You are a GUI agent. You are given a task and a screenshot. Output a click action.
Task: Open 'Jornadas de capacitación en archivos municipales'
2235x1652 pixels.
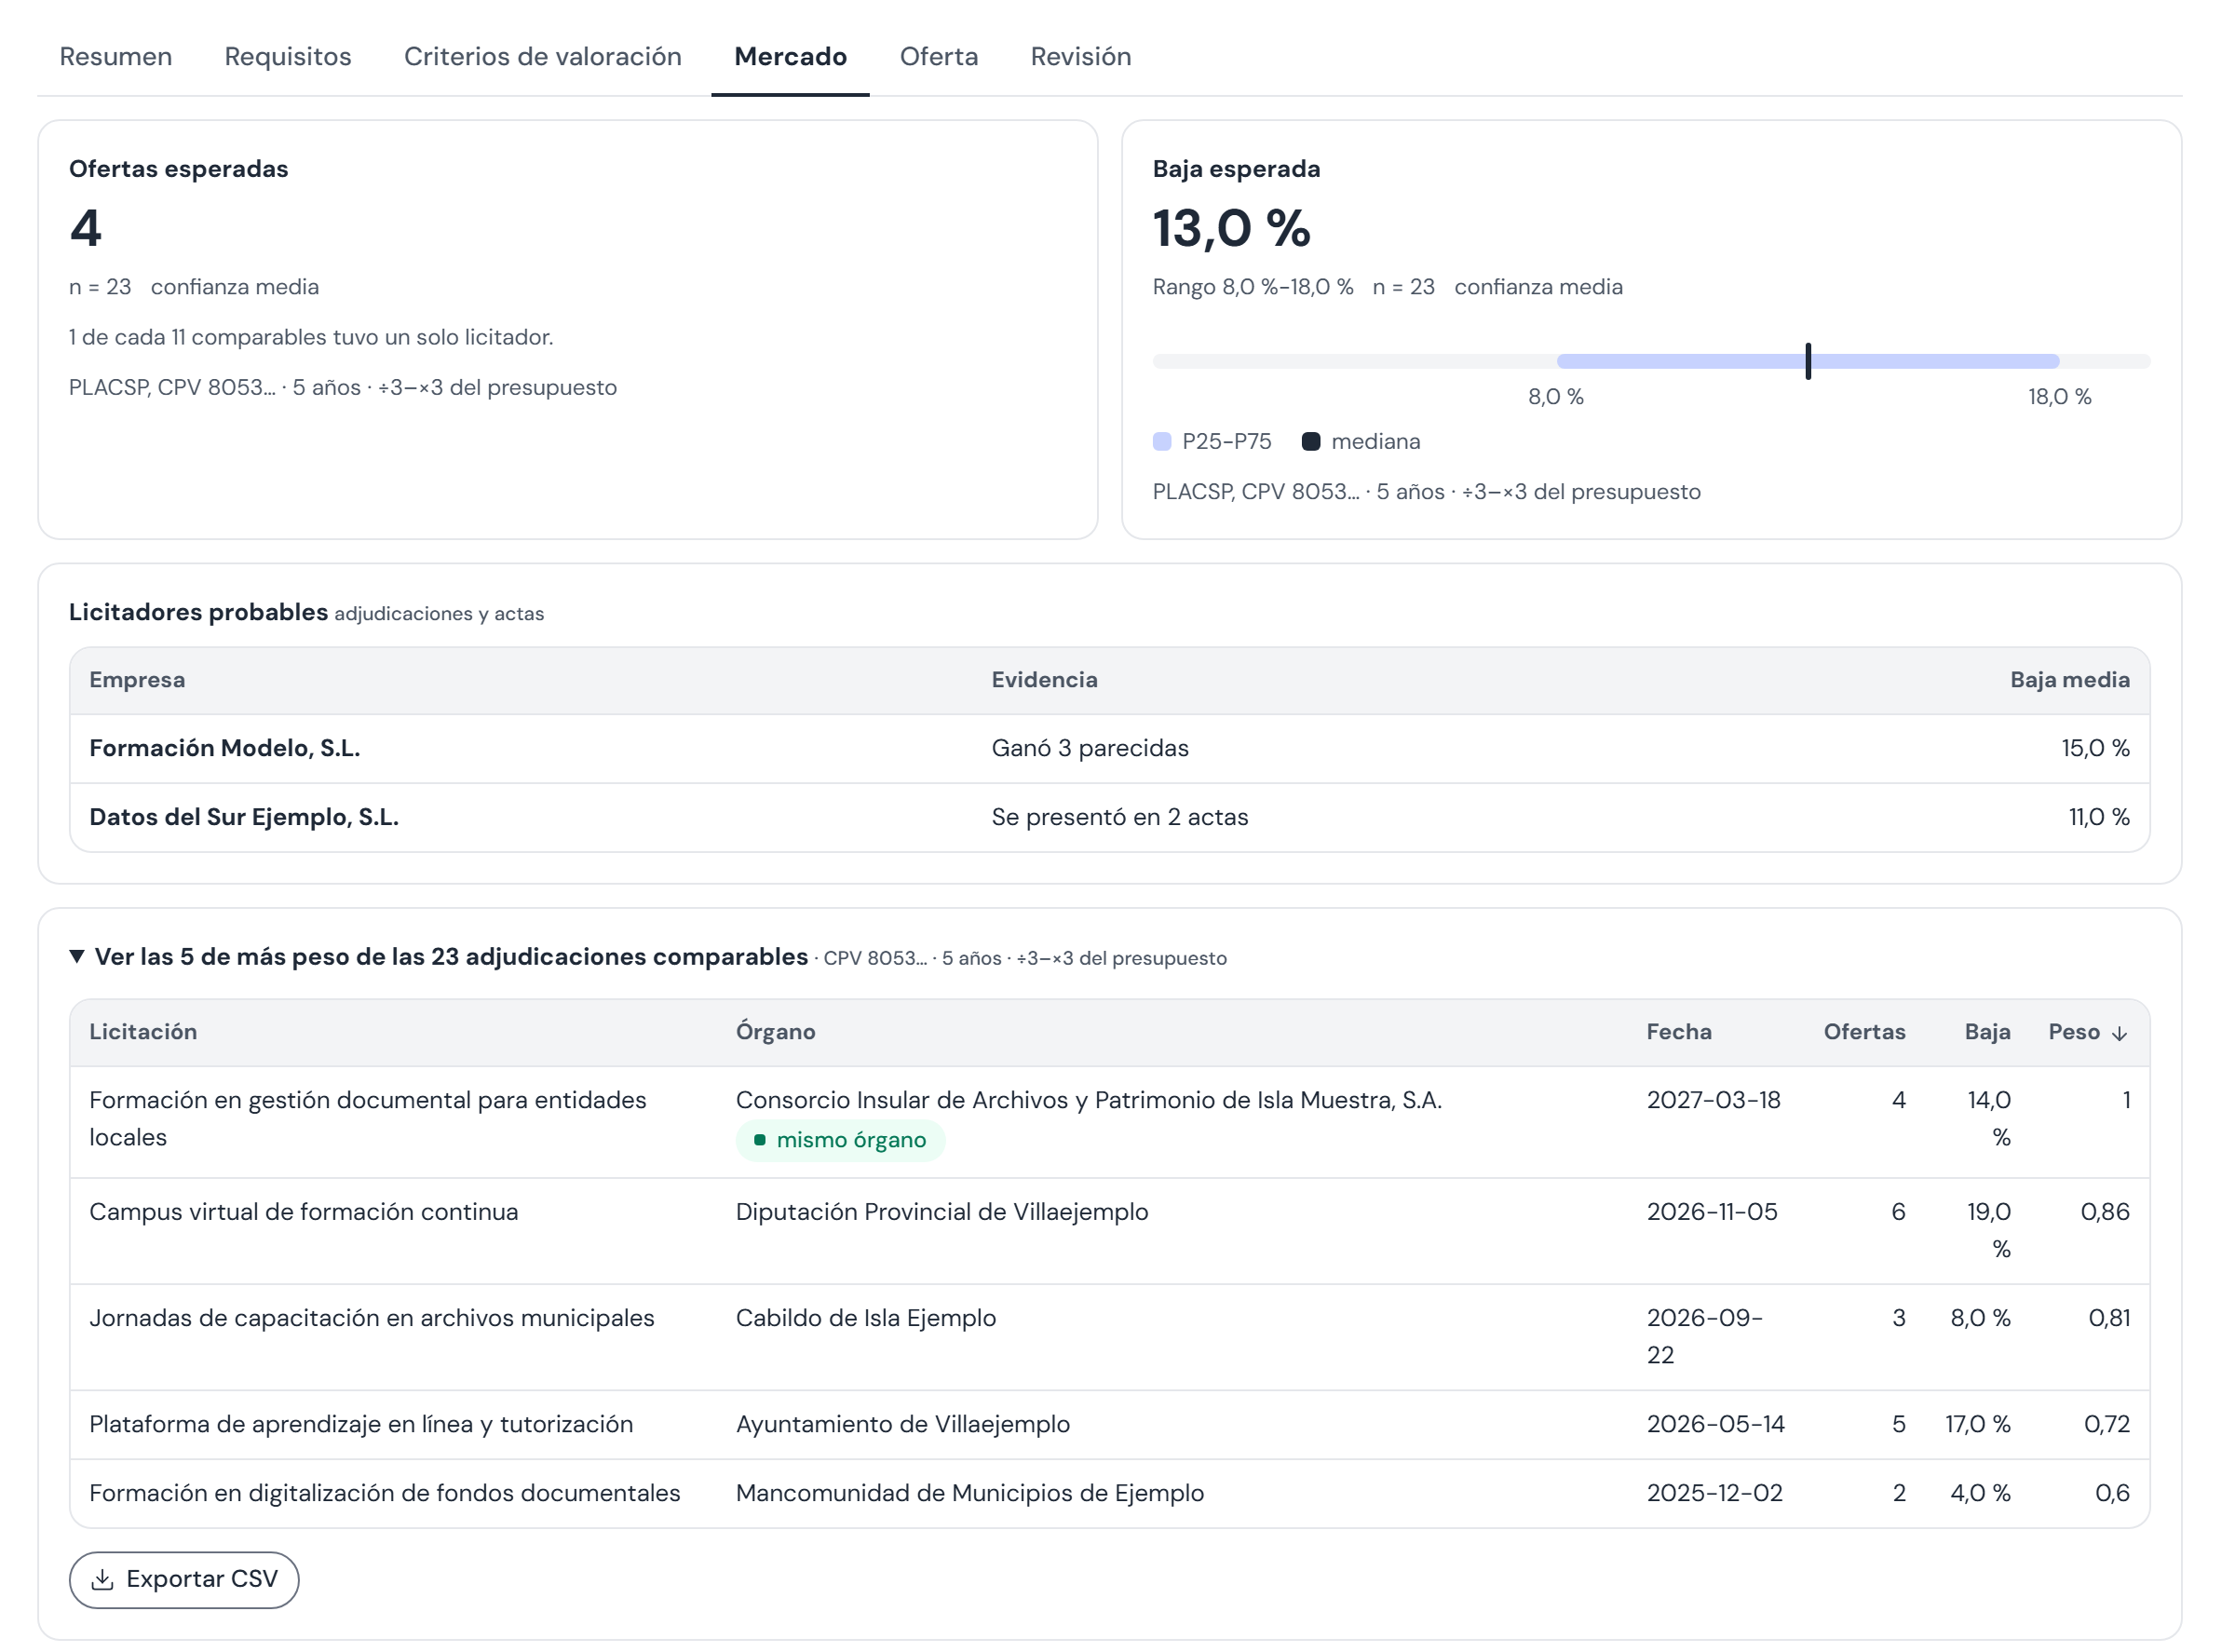tap(372, 1319)
